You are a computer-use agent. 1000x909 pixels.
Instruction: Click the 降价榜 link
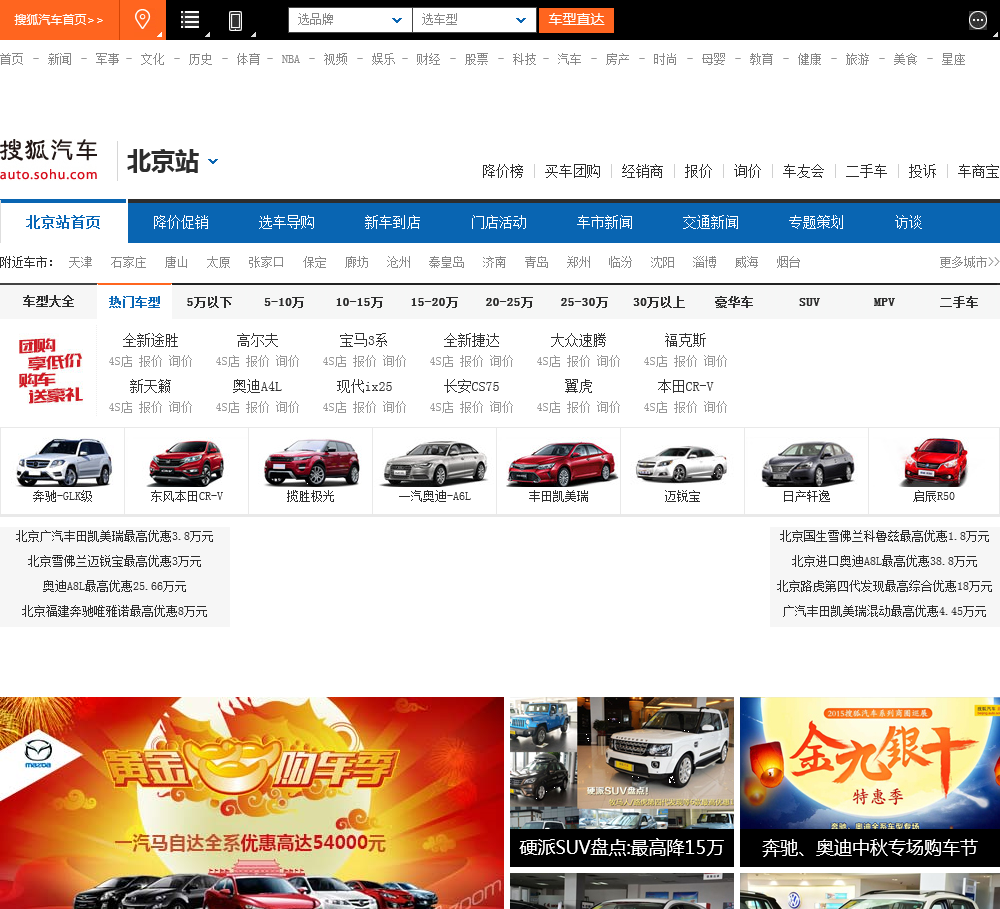[503, 171]
